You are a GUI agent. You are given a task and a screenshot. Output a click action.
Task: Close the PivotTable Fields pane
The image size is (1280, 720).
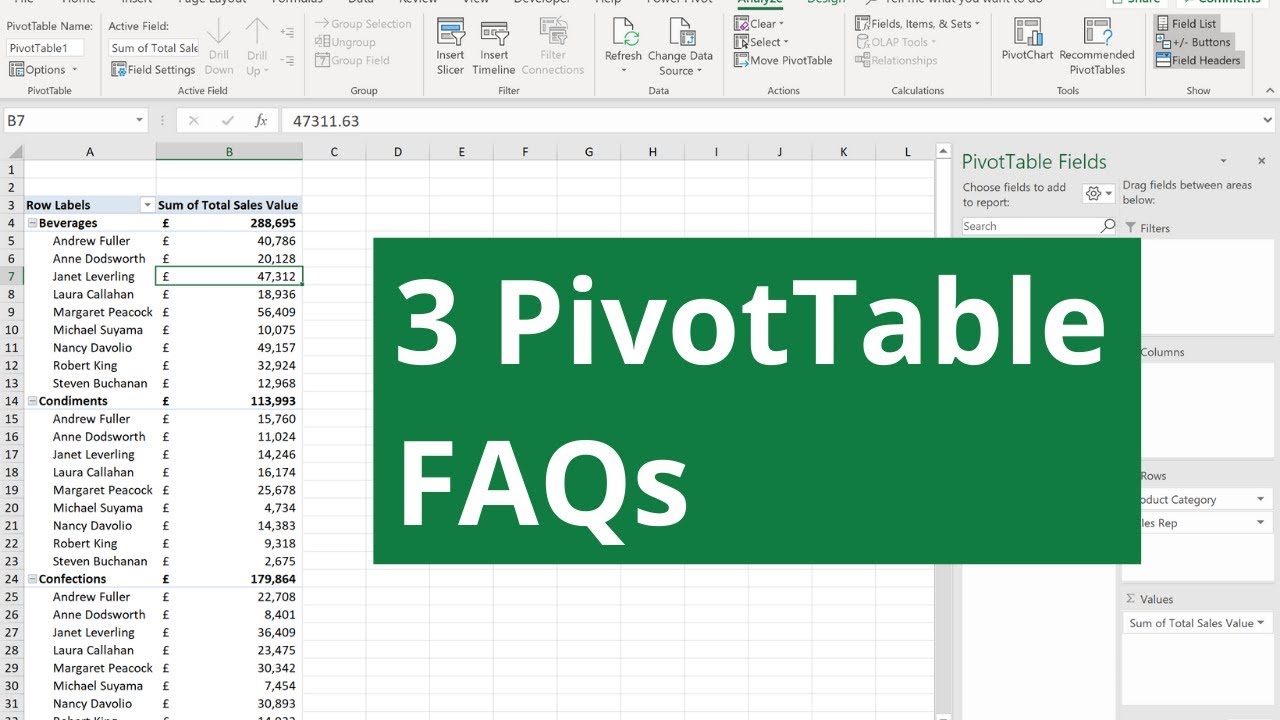coord(1261,161)
